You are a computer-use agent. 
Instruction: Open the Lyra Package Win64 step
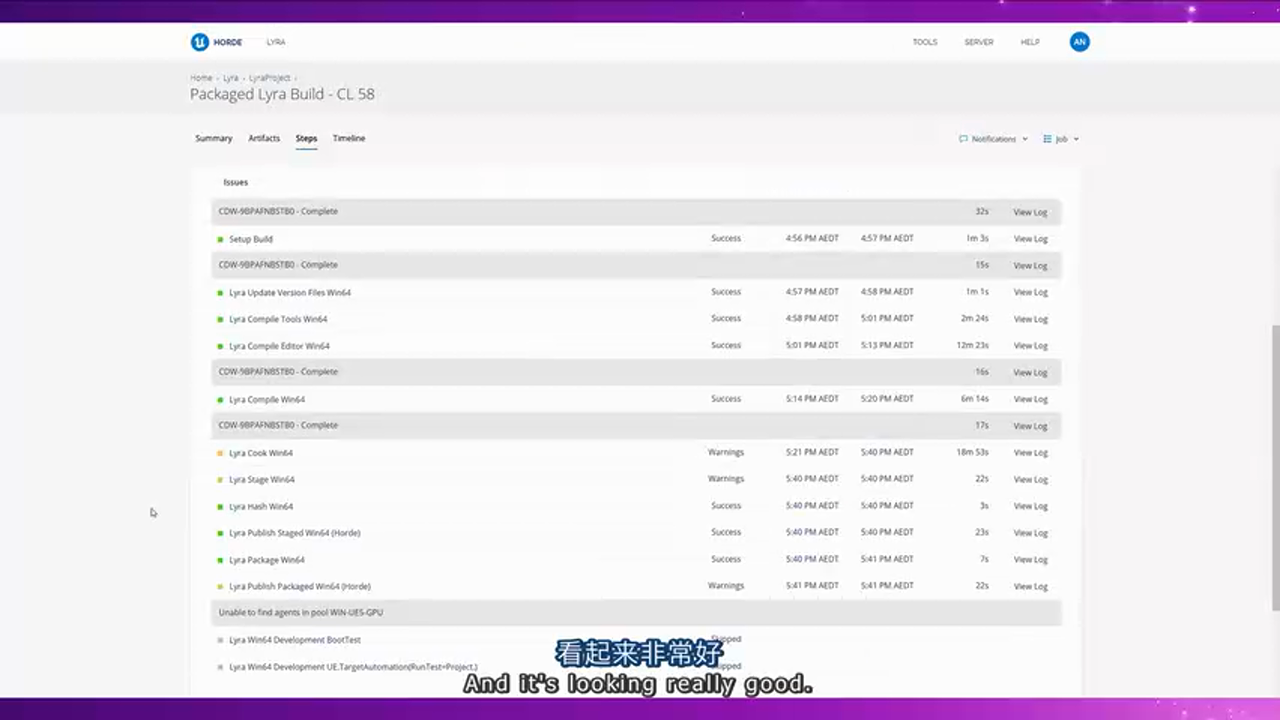(x=266, y=560)
